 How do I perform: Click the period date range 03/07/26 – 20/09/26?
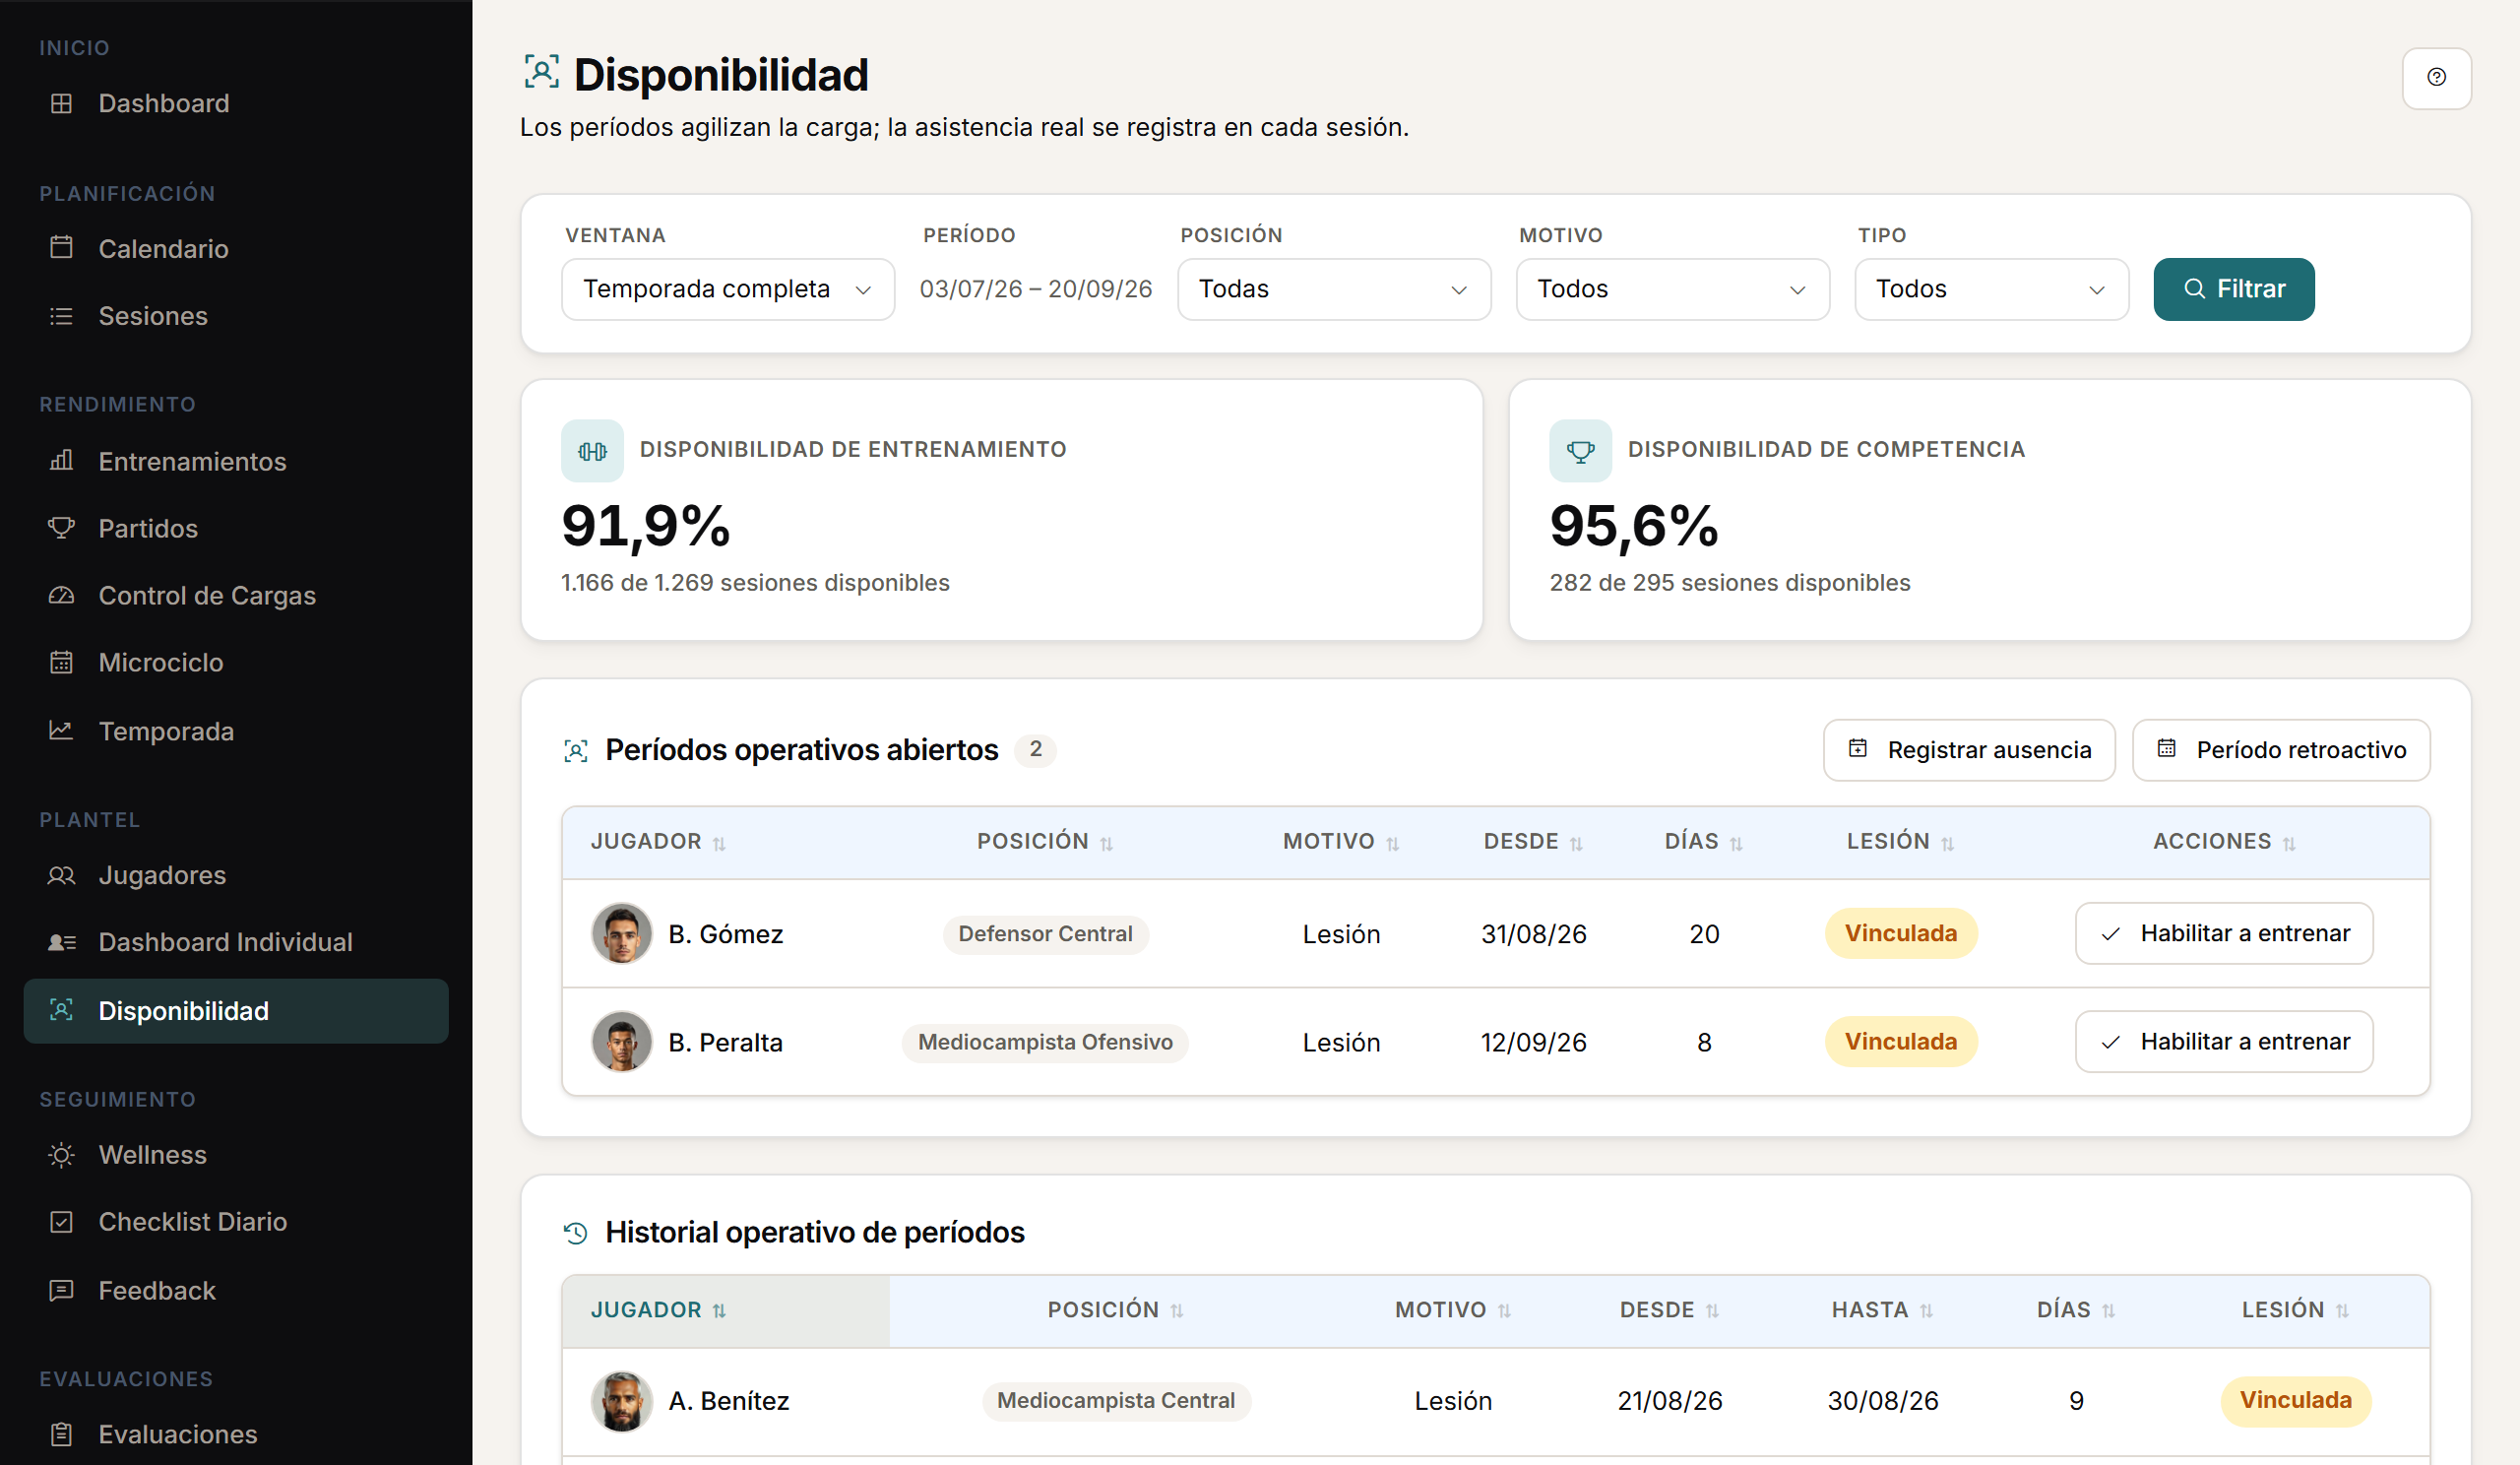pos(1035,289)
